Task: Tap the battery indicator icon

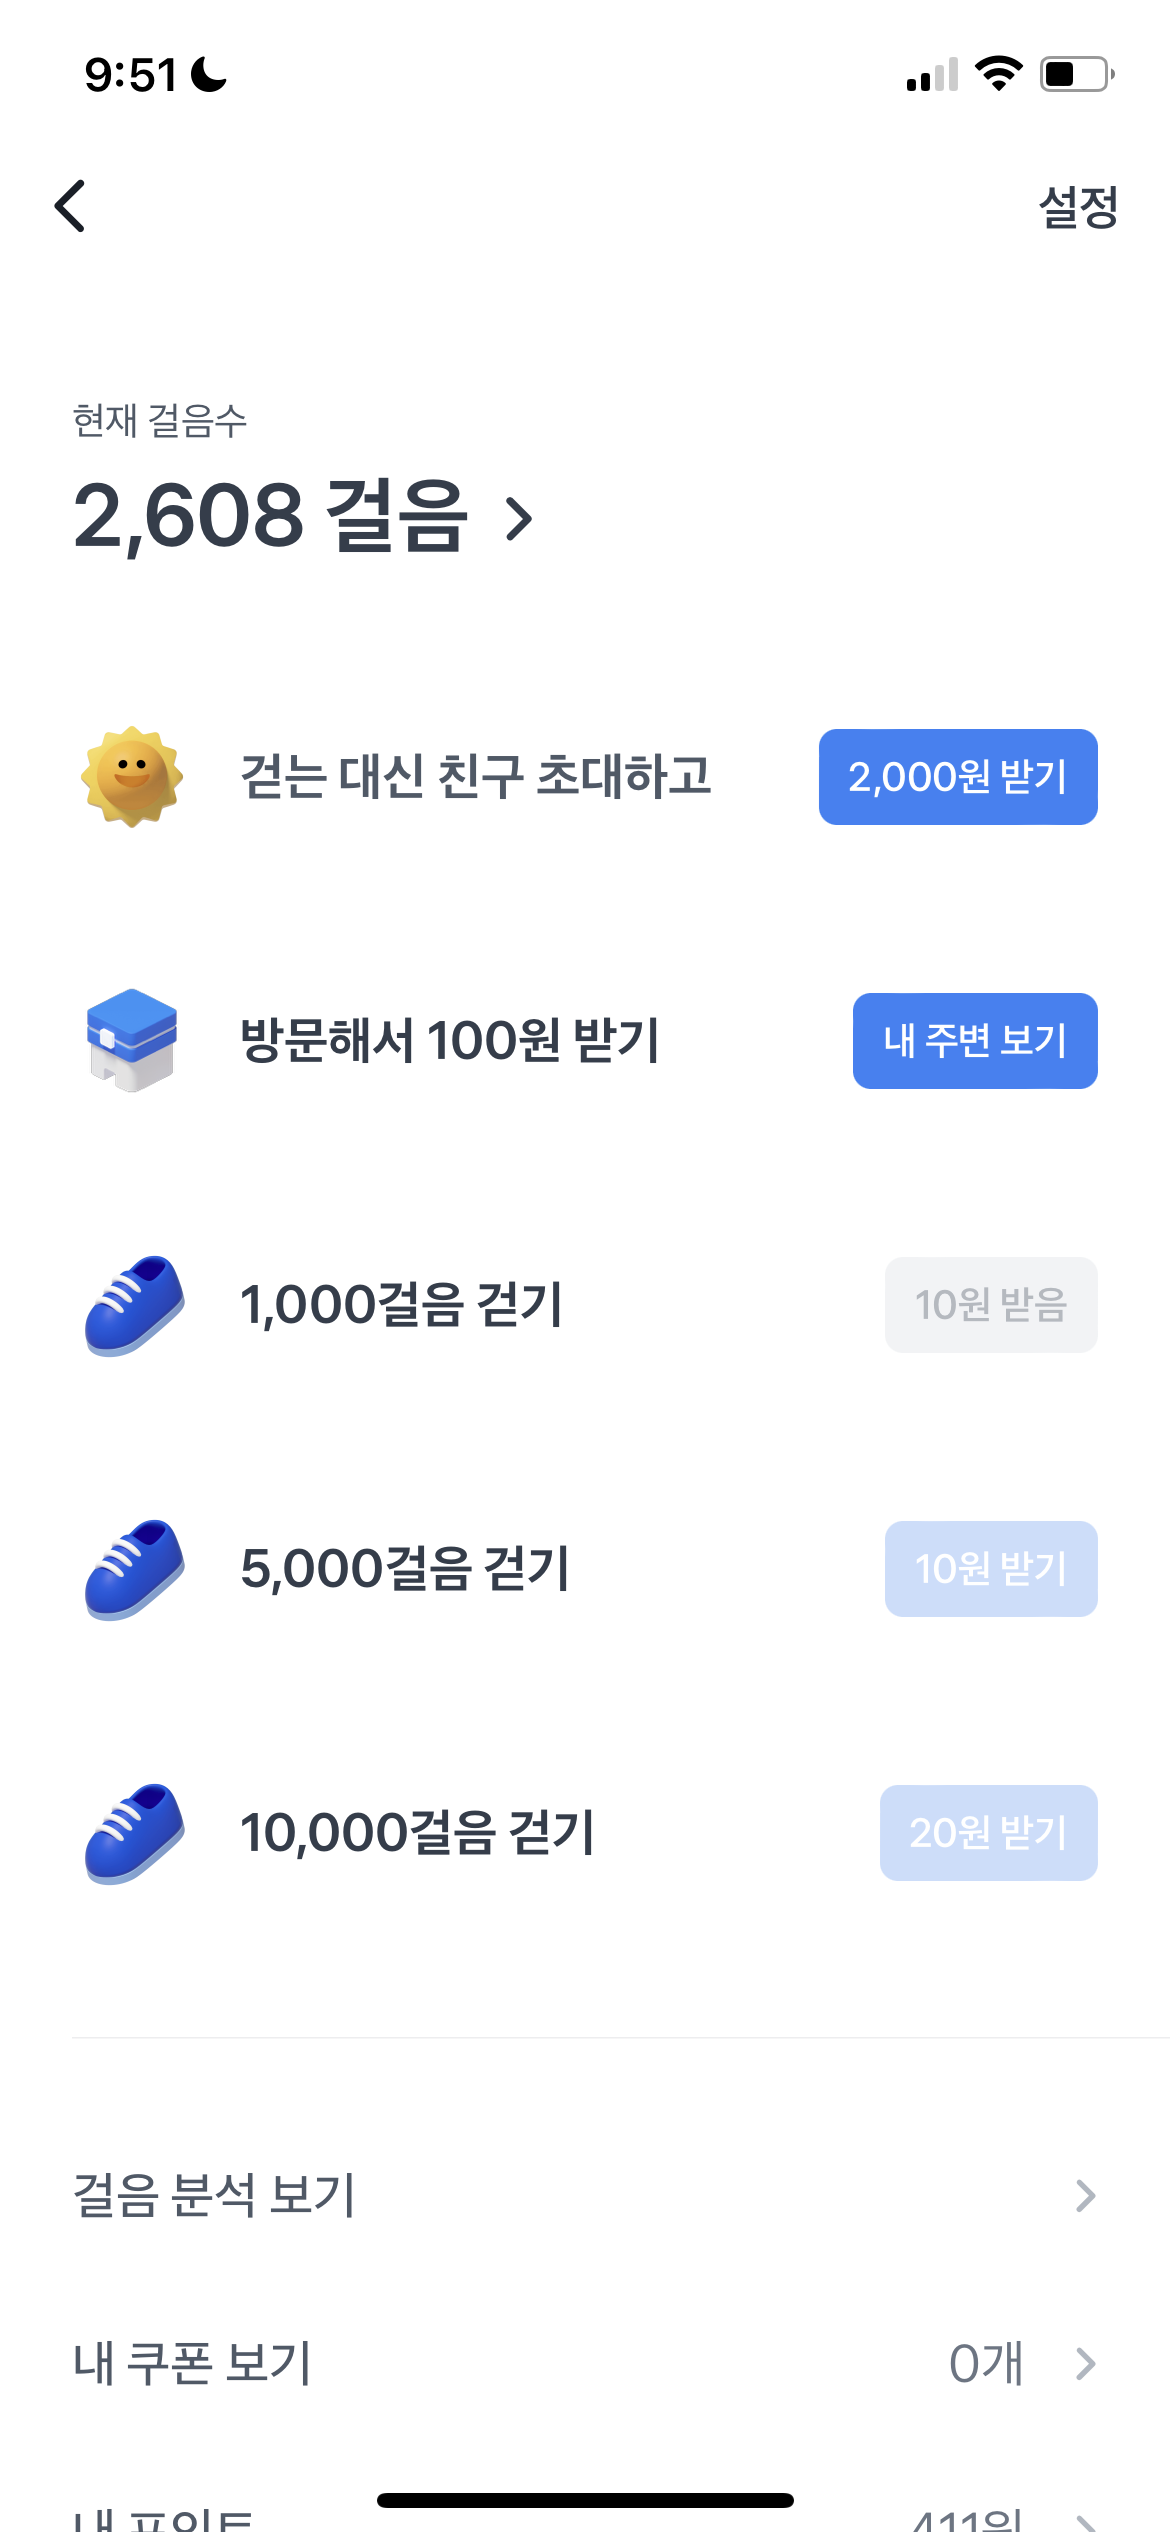Action: (1077, 74)
